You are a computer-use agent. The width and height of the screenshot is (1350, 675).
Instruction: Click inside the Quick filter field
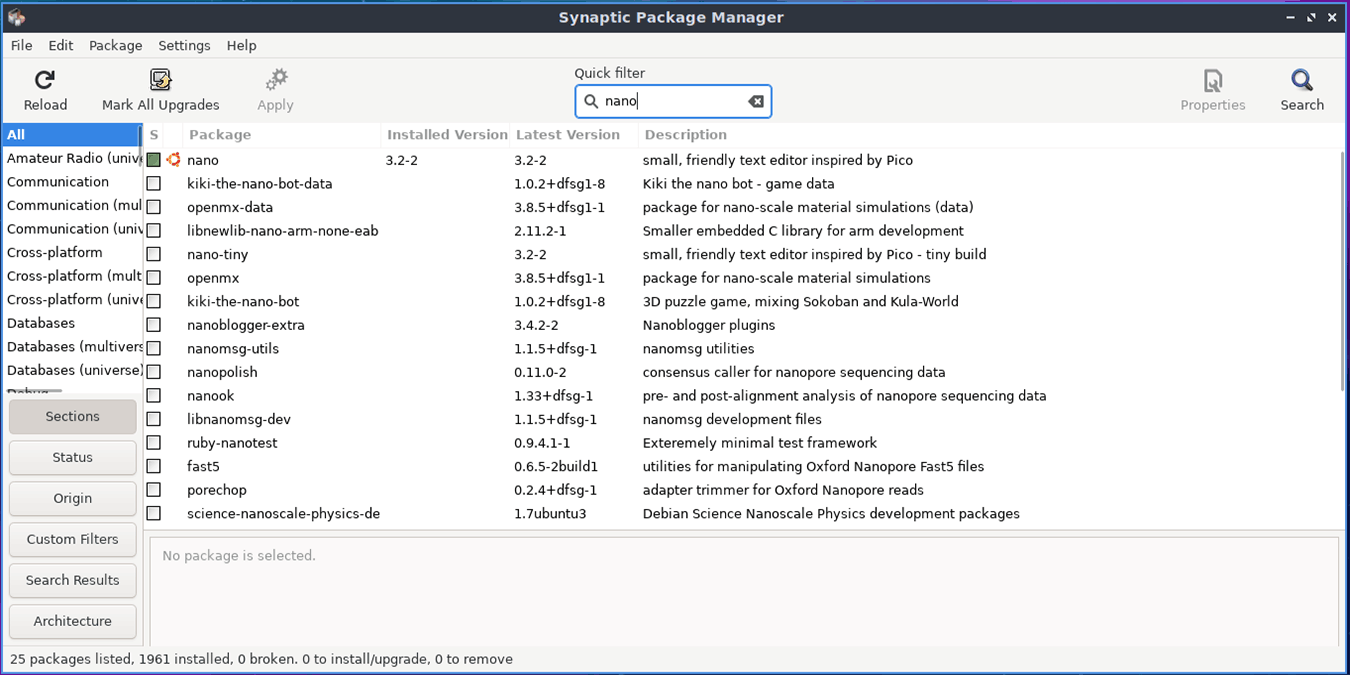[x=670, y=100]
